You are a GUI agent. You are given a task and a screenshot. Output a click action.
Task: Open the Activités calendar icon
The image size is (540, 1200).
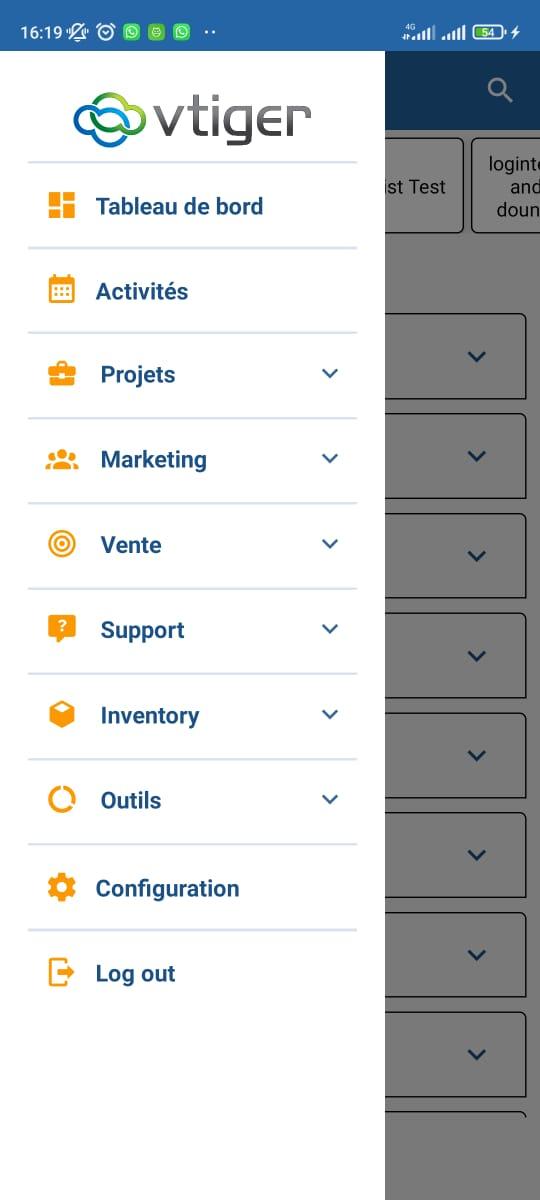click(62, 290)
